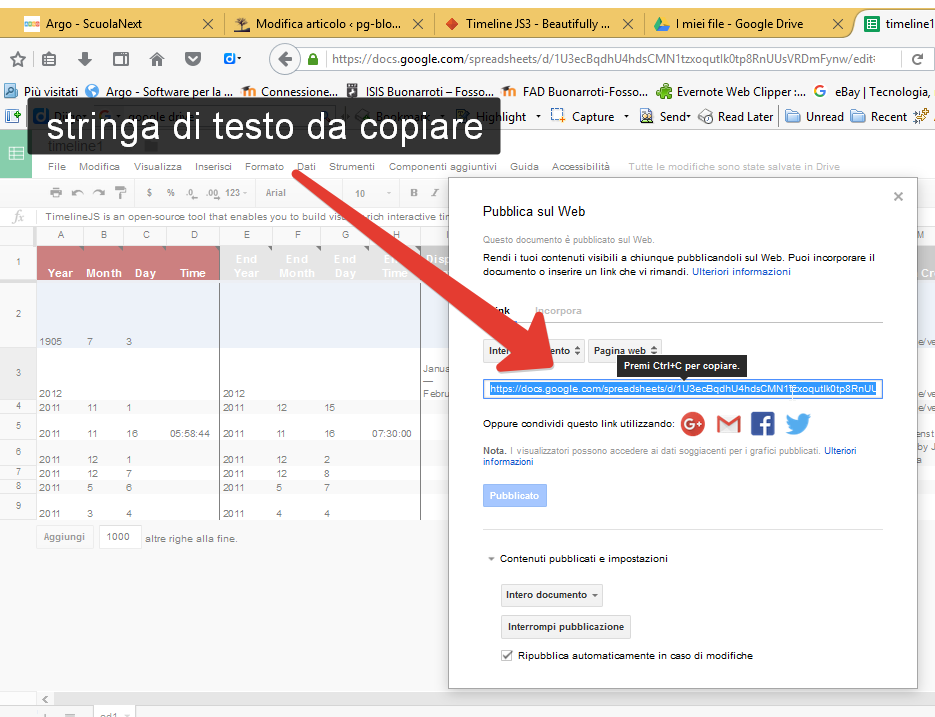
Task: Click the Read Later bookmark button
Action: [x=738, y=116]
